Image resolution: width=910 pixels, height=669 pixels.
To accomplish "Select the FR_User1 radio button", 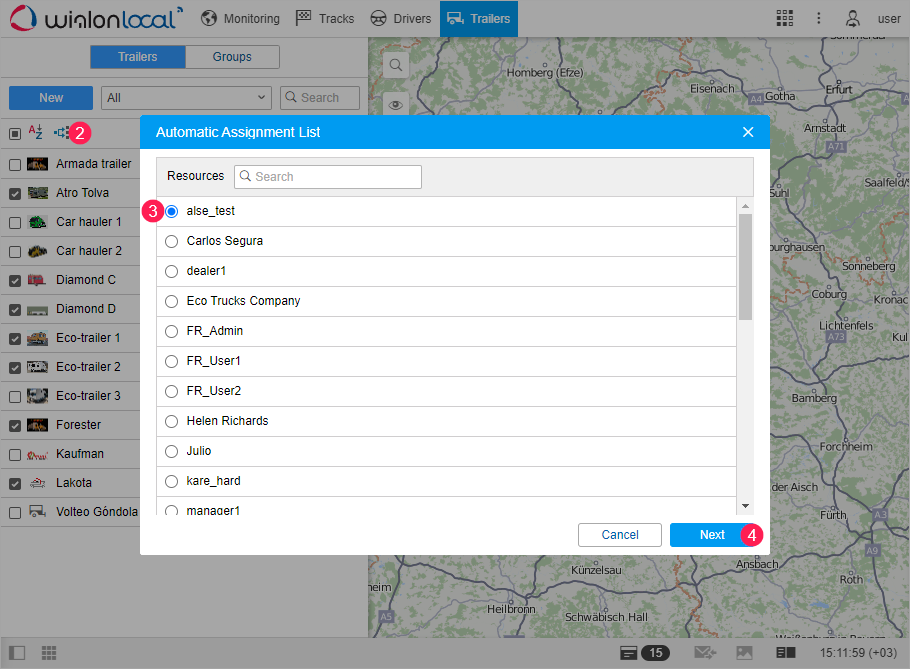I will [x=171, y=361].
